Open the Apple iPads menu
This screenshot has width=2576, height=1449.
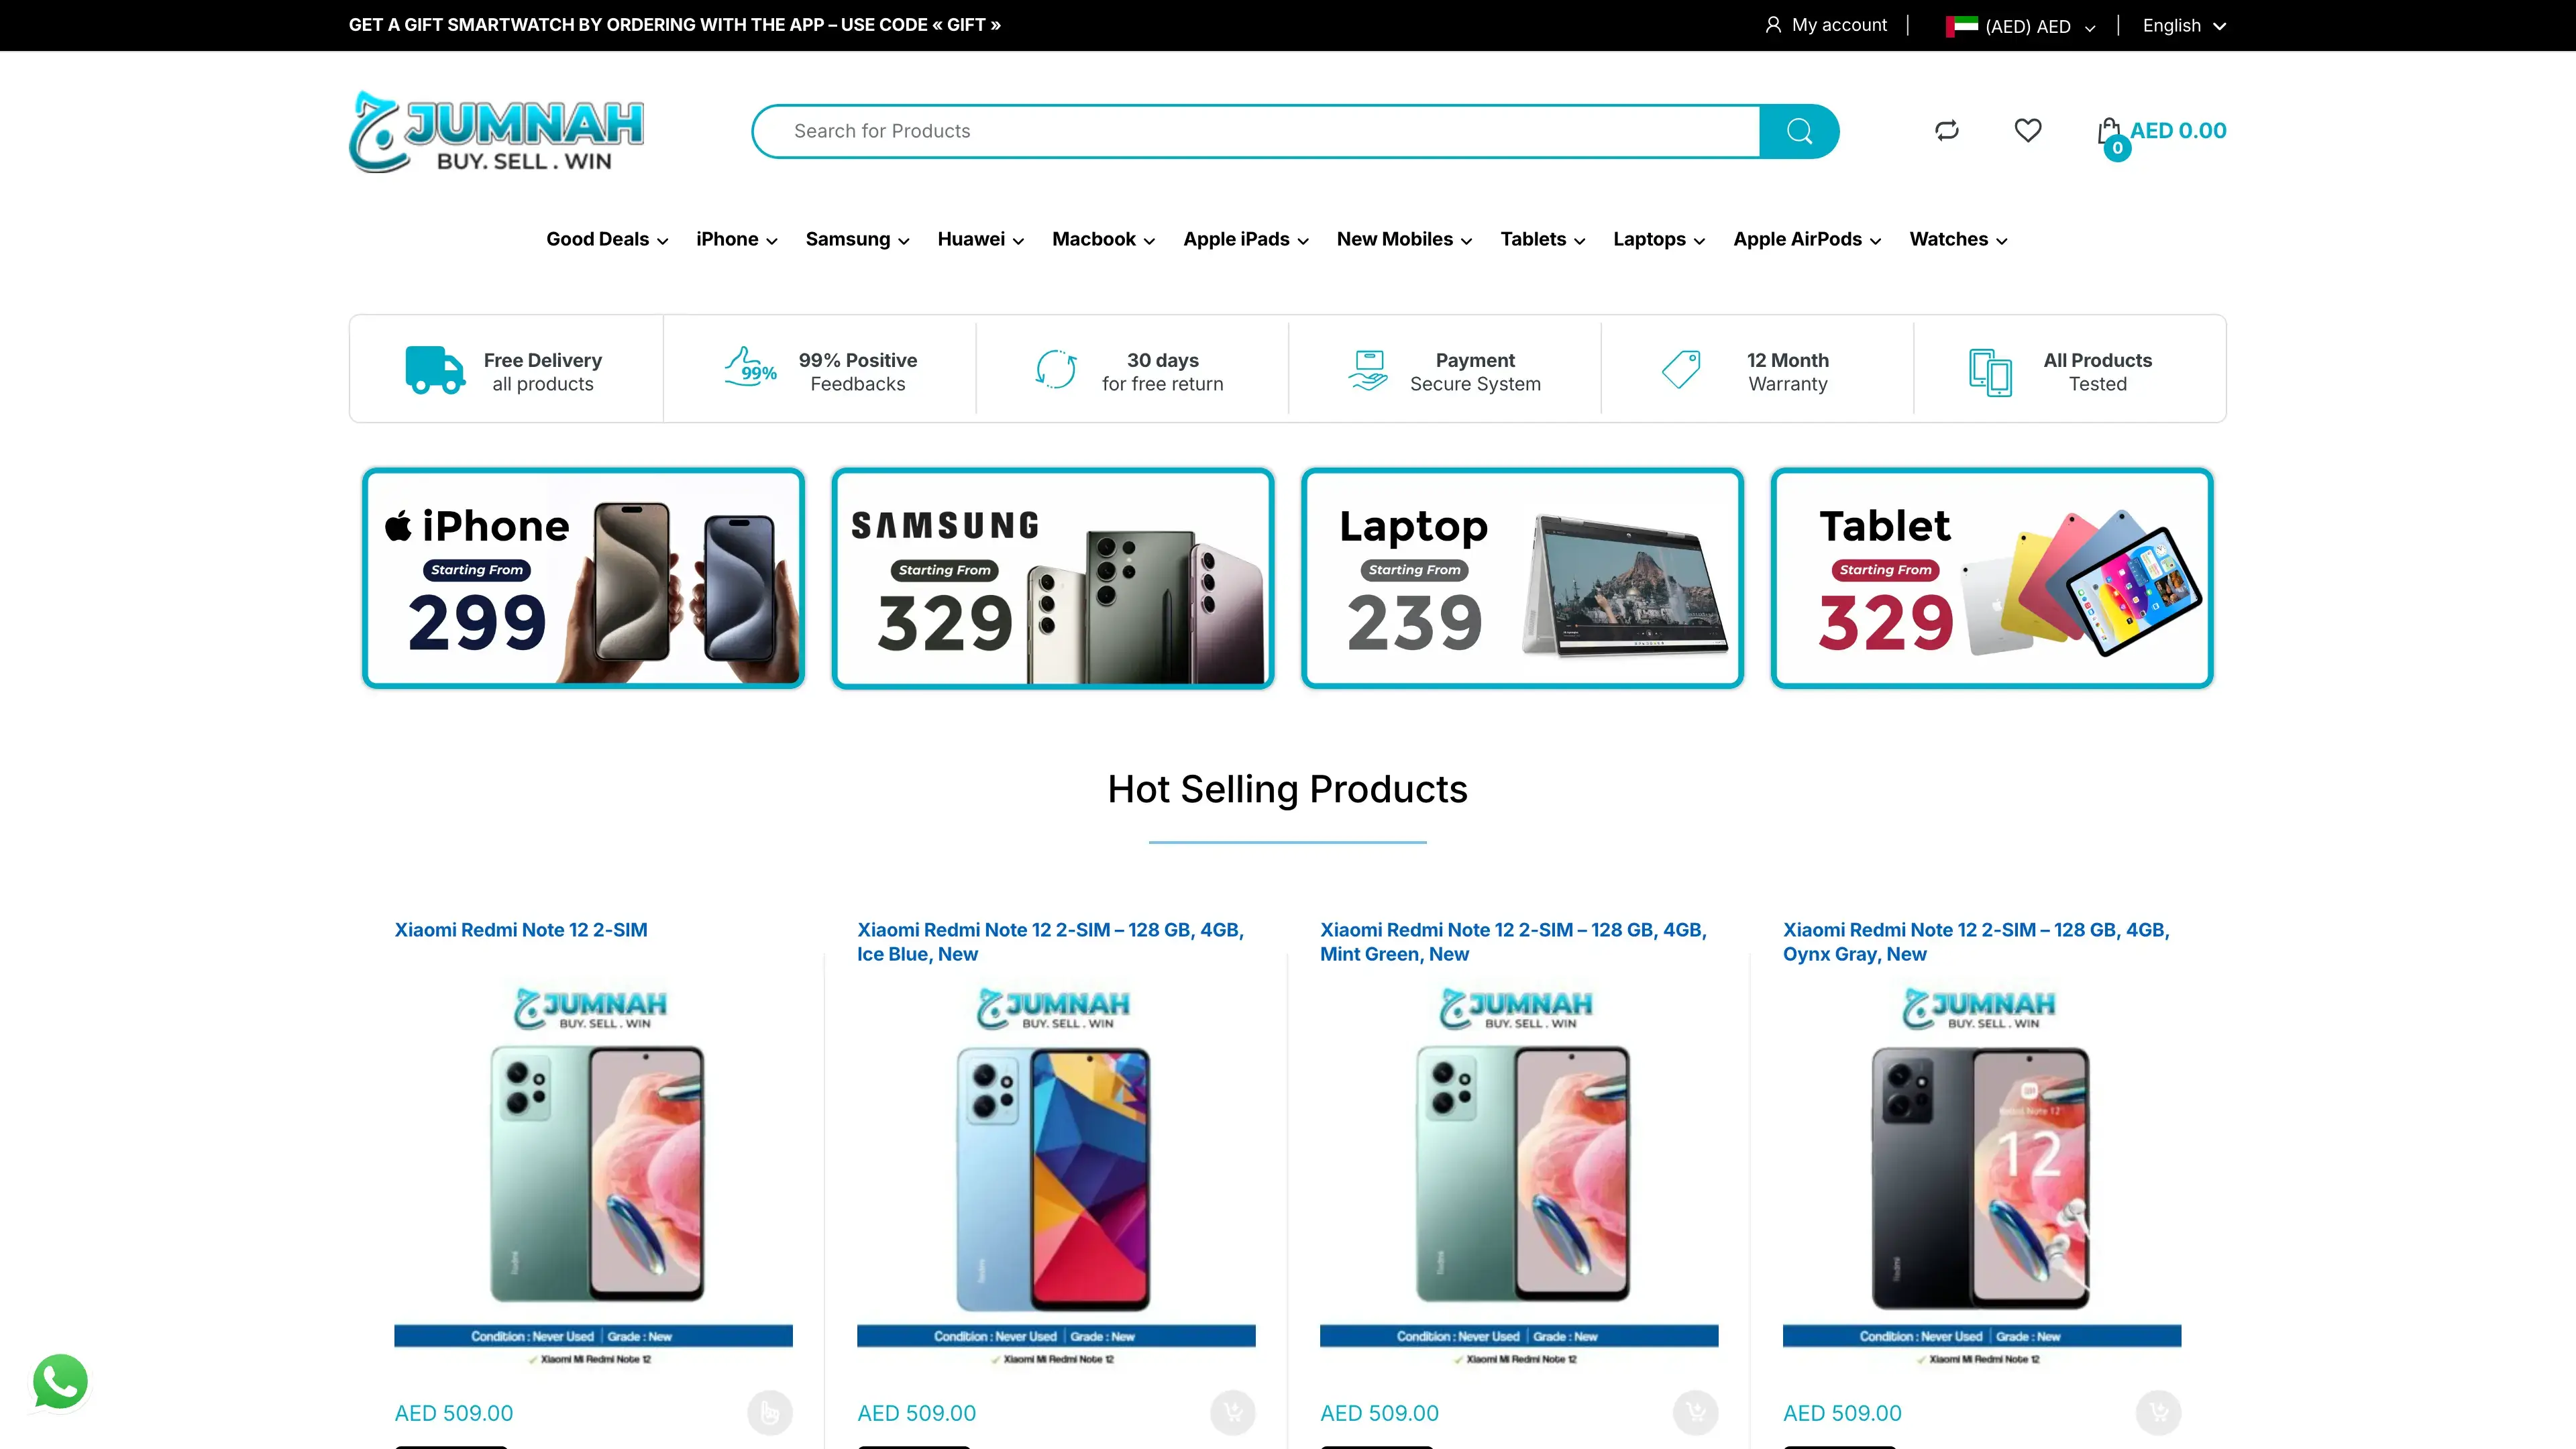[1246, 240]
